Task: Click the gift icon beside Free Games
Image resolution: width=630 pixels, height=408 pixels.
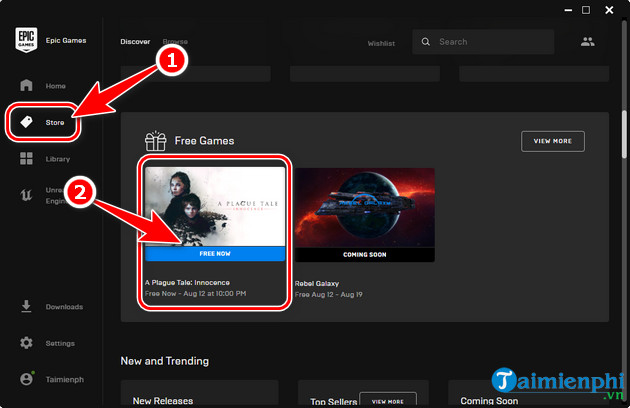Action: tap(155, 141)
